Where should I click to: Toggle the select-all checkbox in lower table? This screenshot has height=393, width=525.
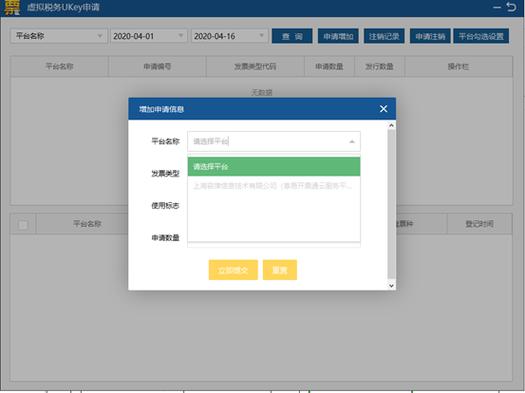pyautogui.click(x=23, y=225)
